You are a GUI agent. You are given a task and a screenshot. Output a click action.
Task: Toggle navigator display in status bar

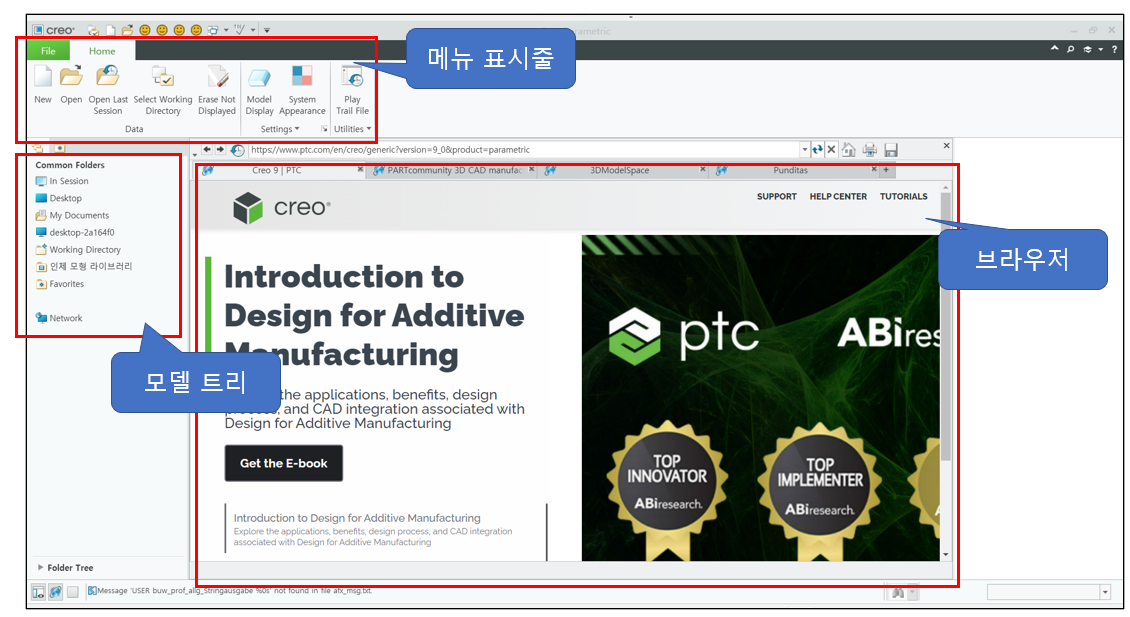click(38, 592)
